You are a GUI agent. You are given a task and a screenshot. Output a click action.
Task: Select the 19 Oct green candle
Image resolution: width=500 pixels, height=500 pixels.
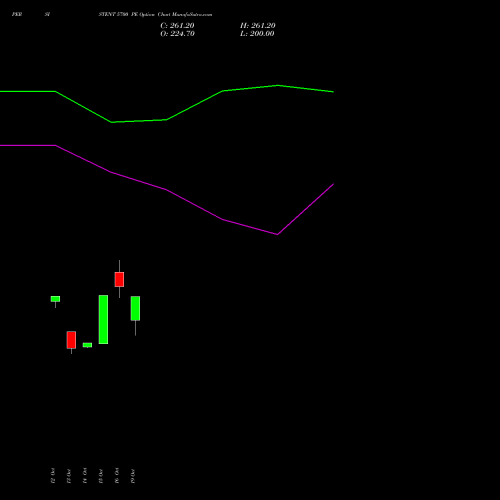coord(135,308)
